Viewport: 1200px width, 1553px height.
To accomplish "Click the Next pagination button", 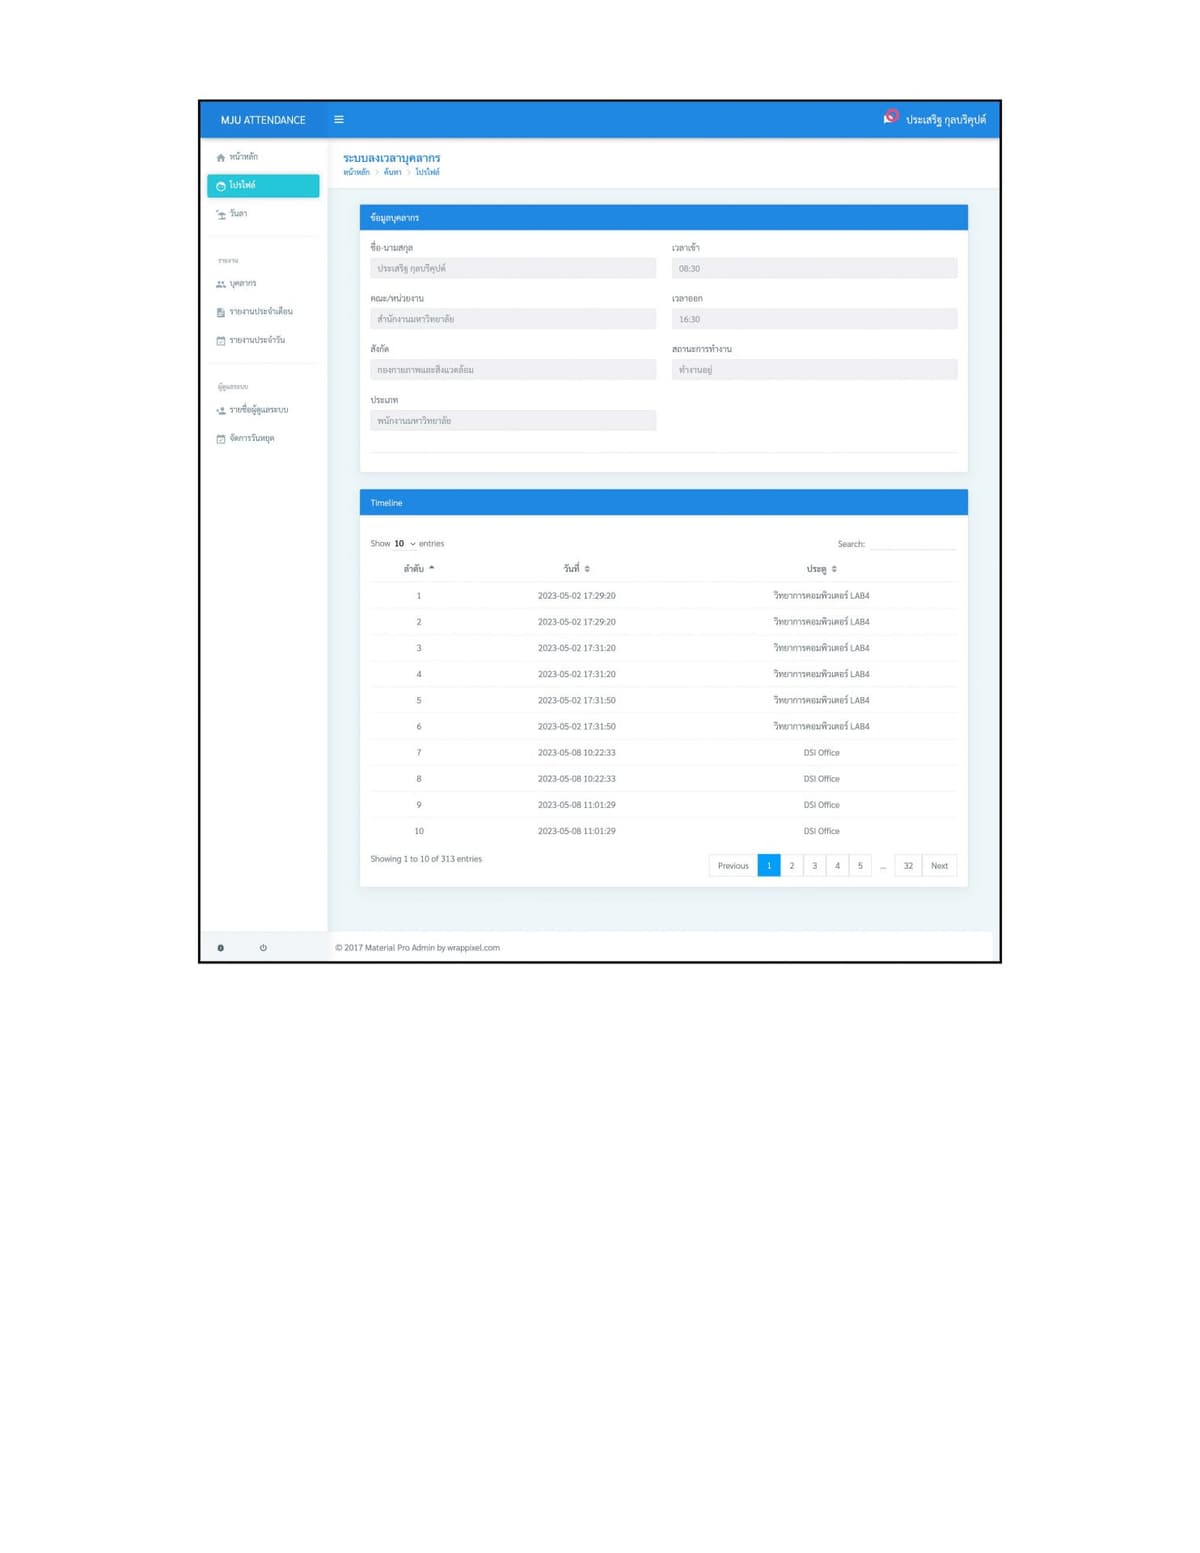I will coord(939,866).
